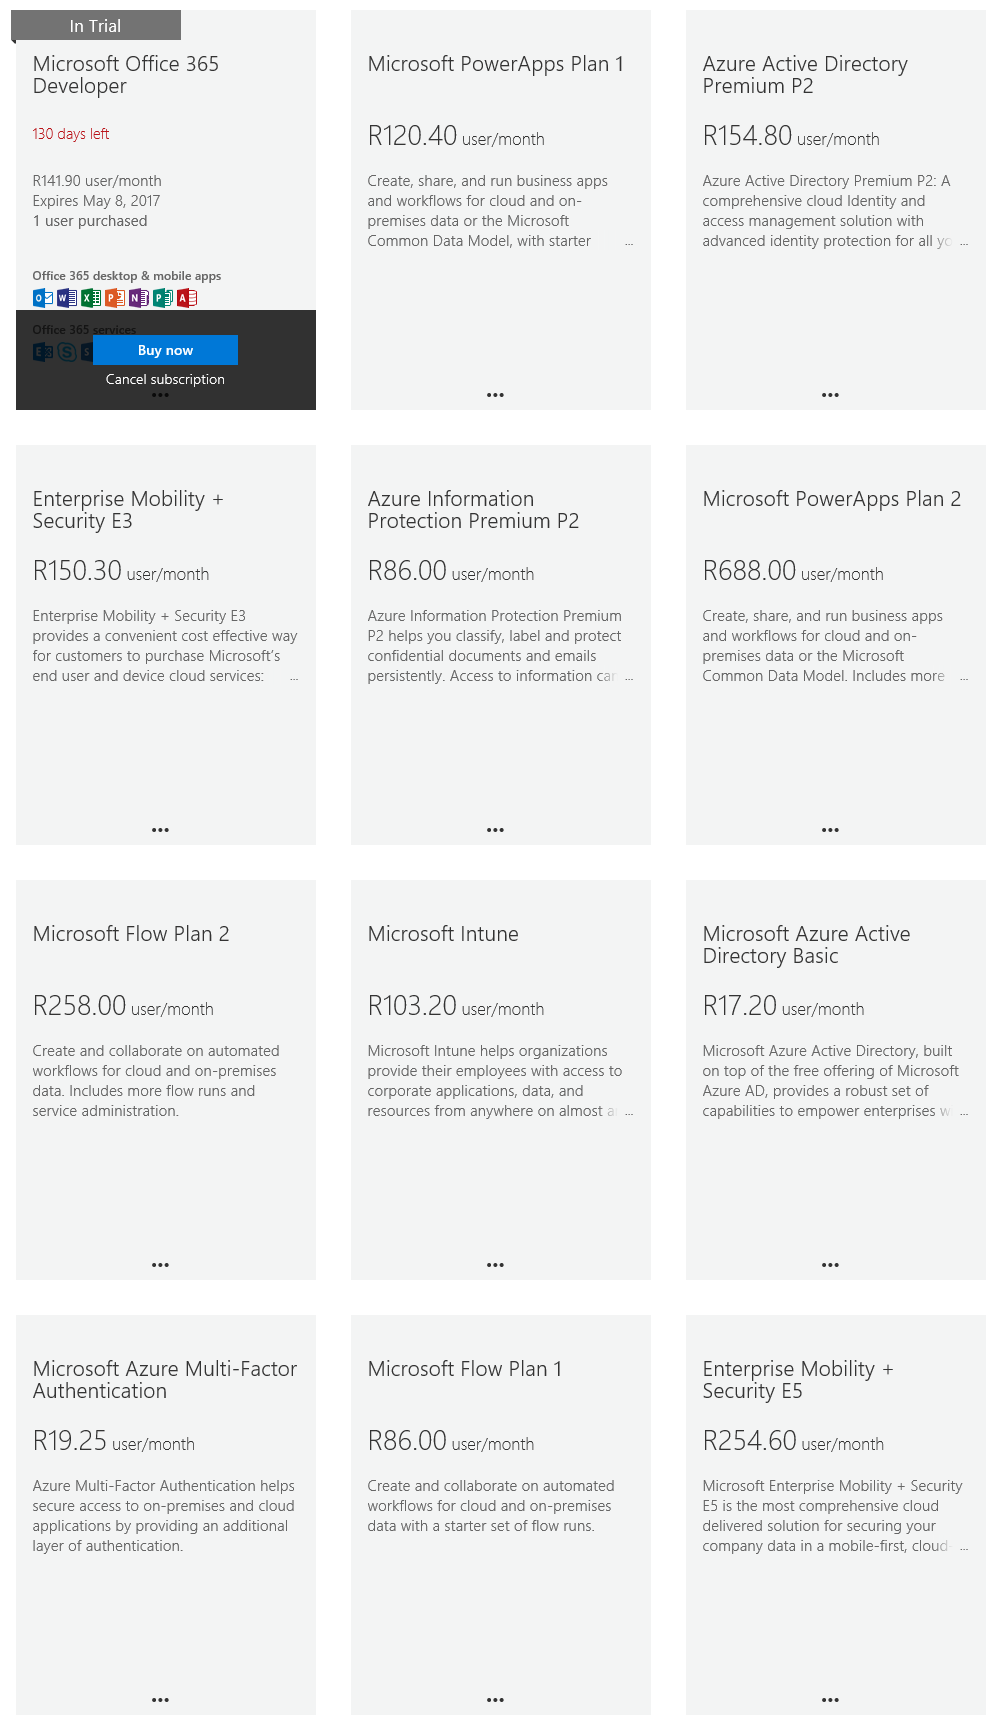Select the Access app icon
Screen dimensions: 1003x1733
click(x=185, y=297)
